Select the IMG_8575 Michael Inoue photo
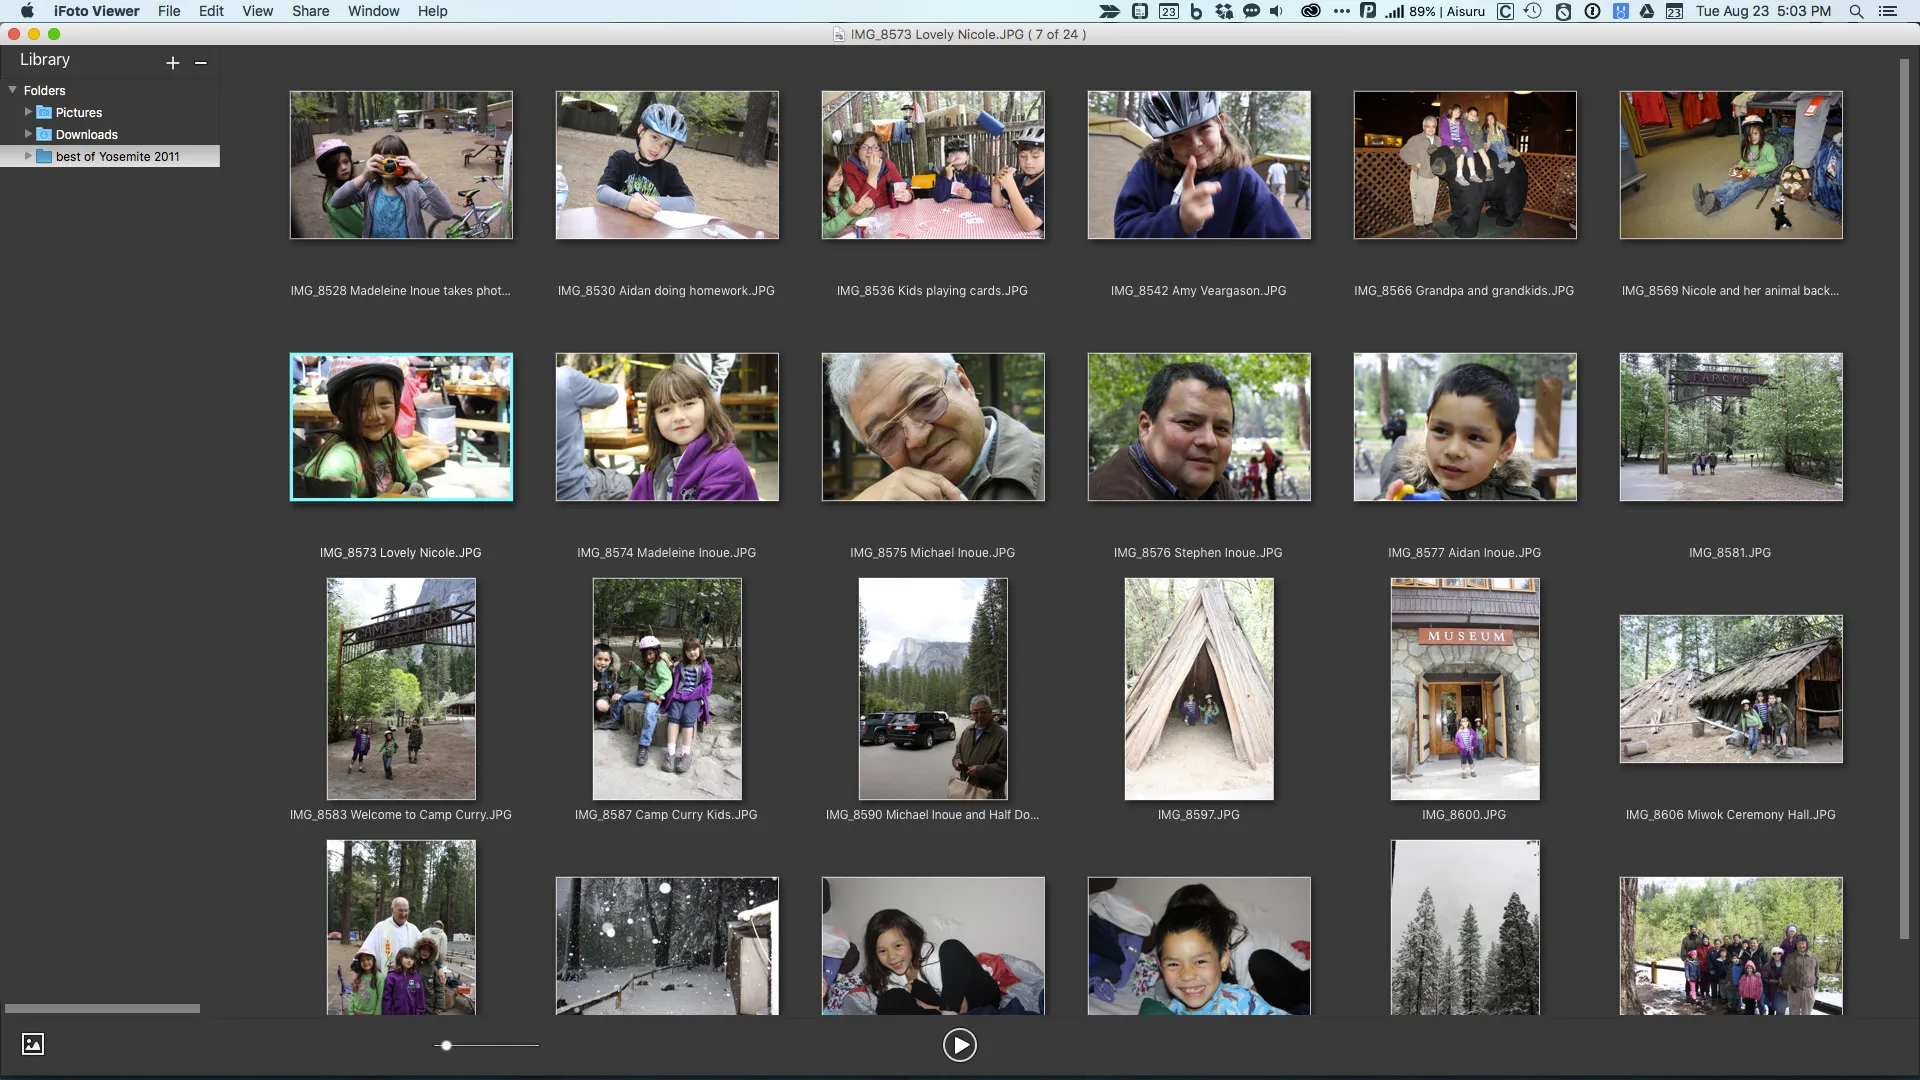Image resolution: width=1920 pixels, height=1080 pixels. [932, 427]
